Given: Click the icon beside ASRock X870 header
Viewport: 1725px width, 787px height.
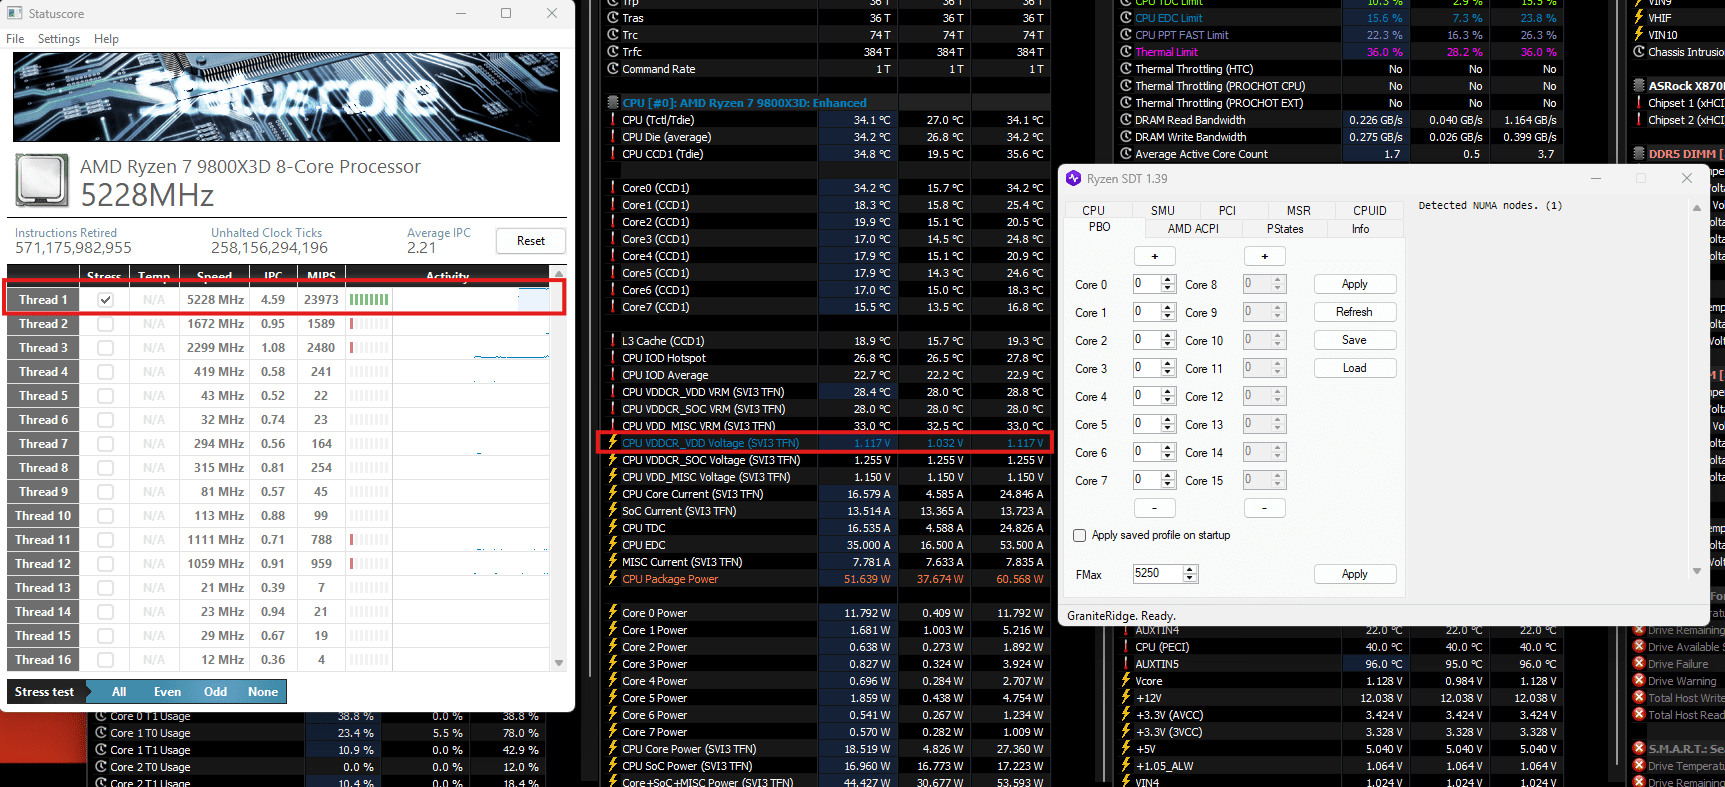Looking at the screenshot, I should point(1639,86).
